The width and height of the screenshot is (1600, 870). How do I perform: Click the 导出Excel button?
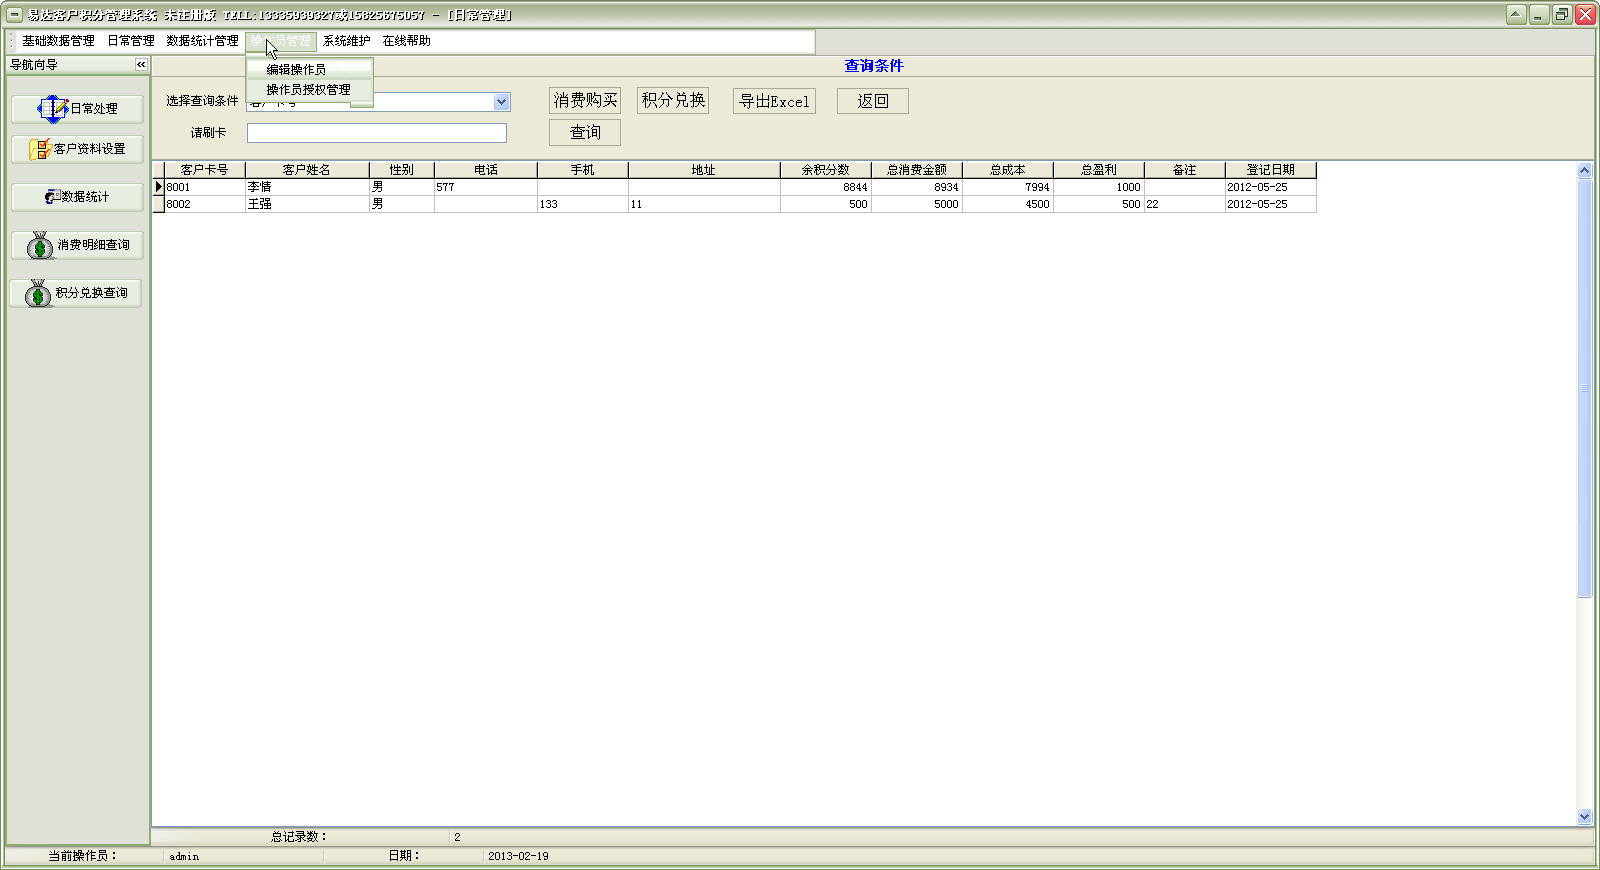(x=774, y=101)
